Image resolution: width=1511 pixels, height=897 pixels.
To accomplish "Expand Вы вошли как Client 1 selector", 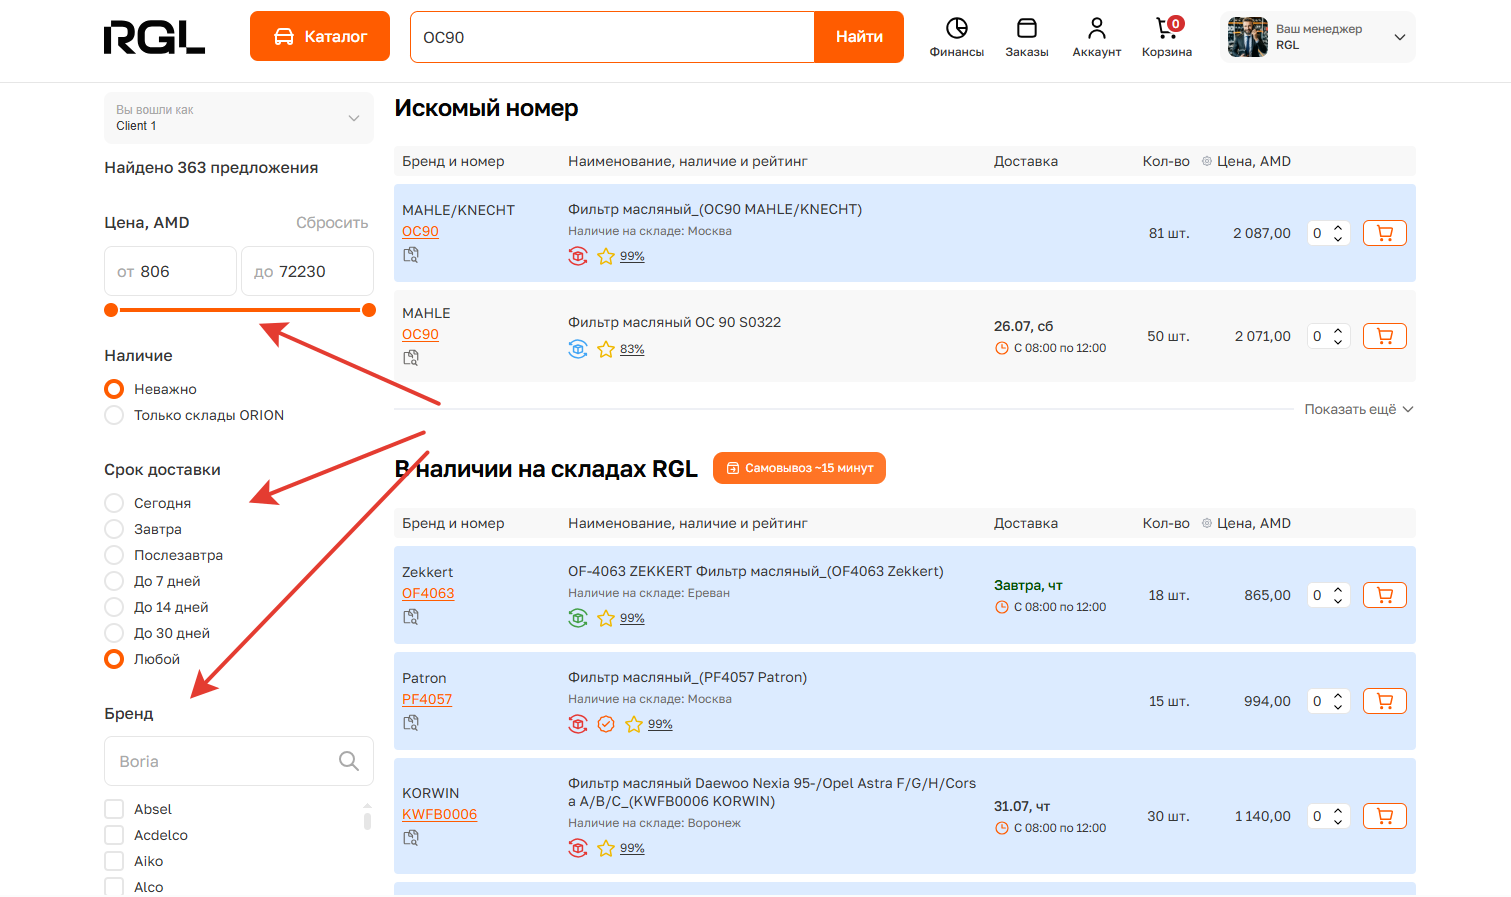I will pyautogui.click(x=239, y=118).
